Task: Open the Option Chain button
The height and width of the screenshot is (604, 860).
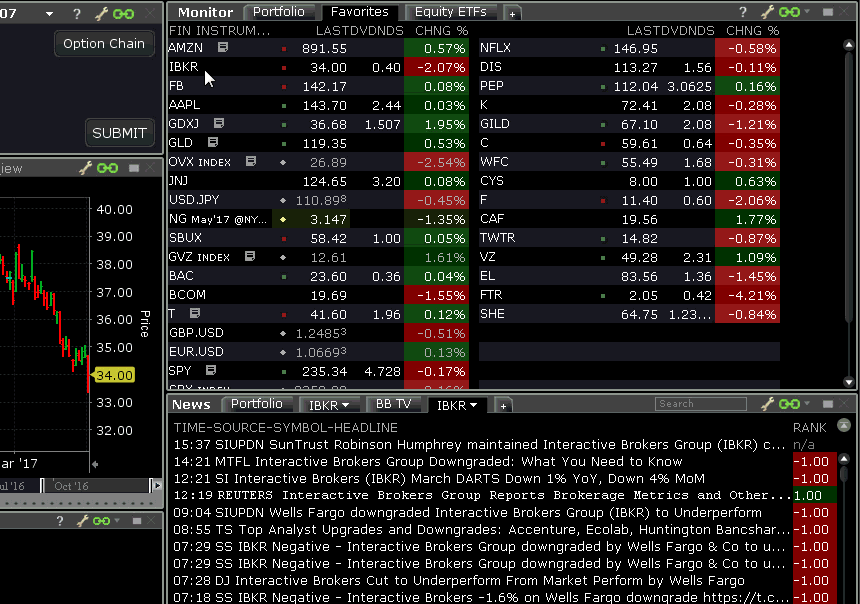Action: pyautogui.click(x=104, y=44)
